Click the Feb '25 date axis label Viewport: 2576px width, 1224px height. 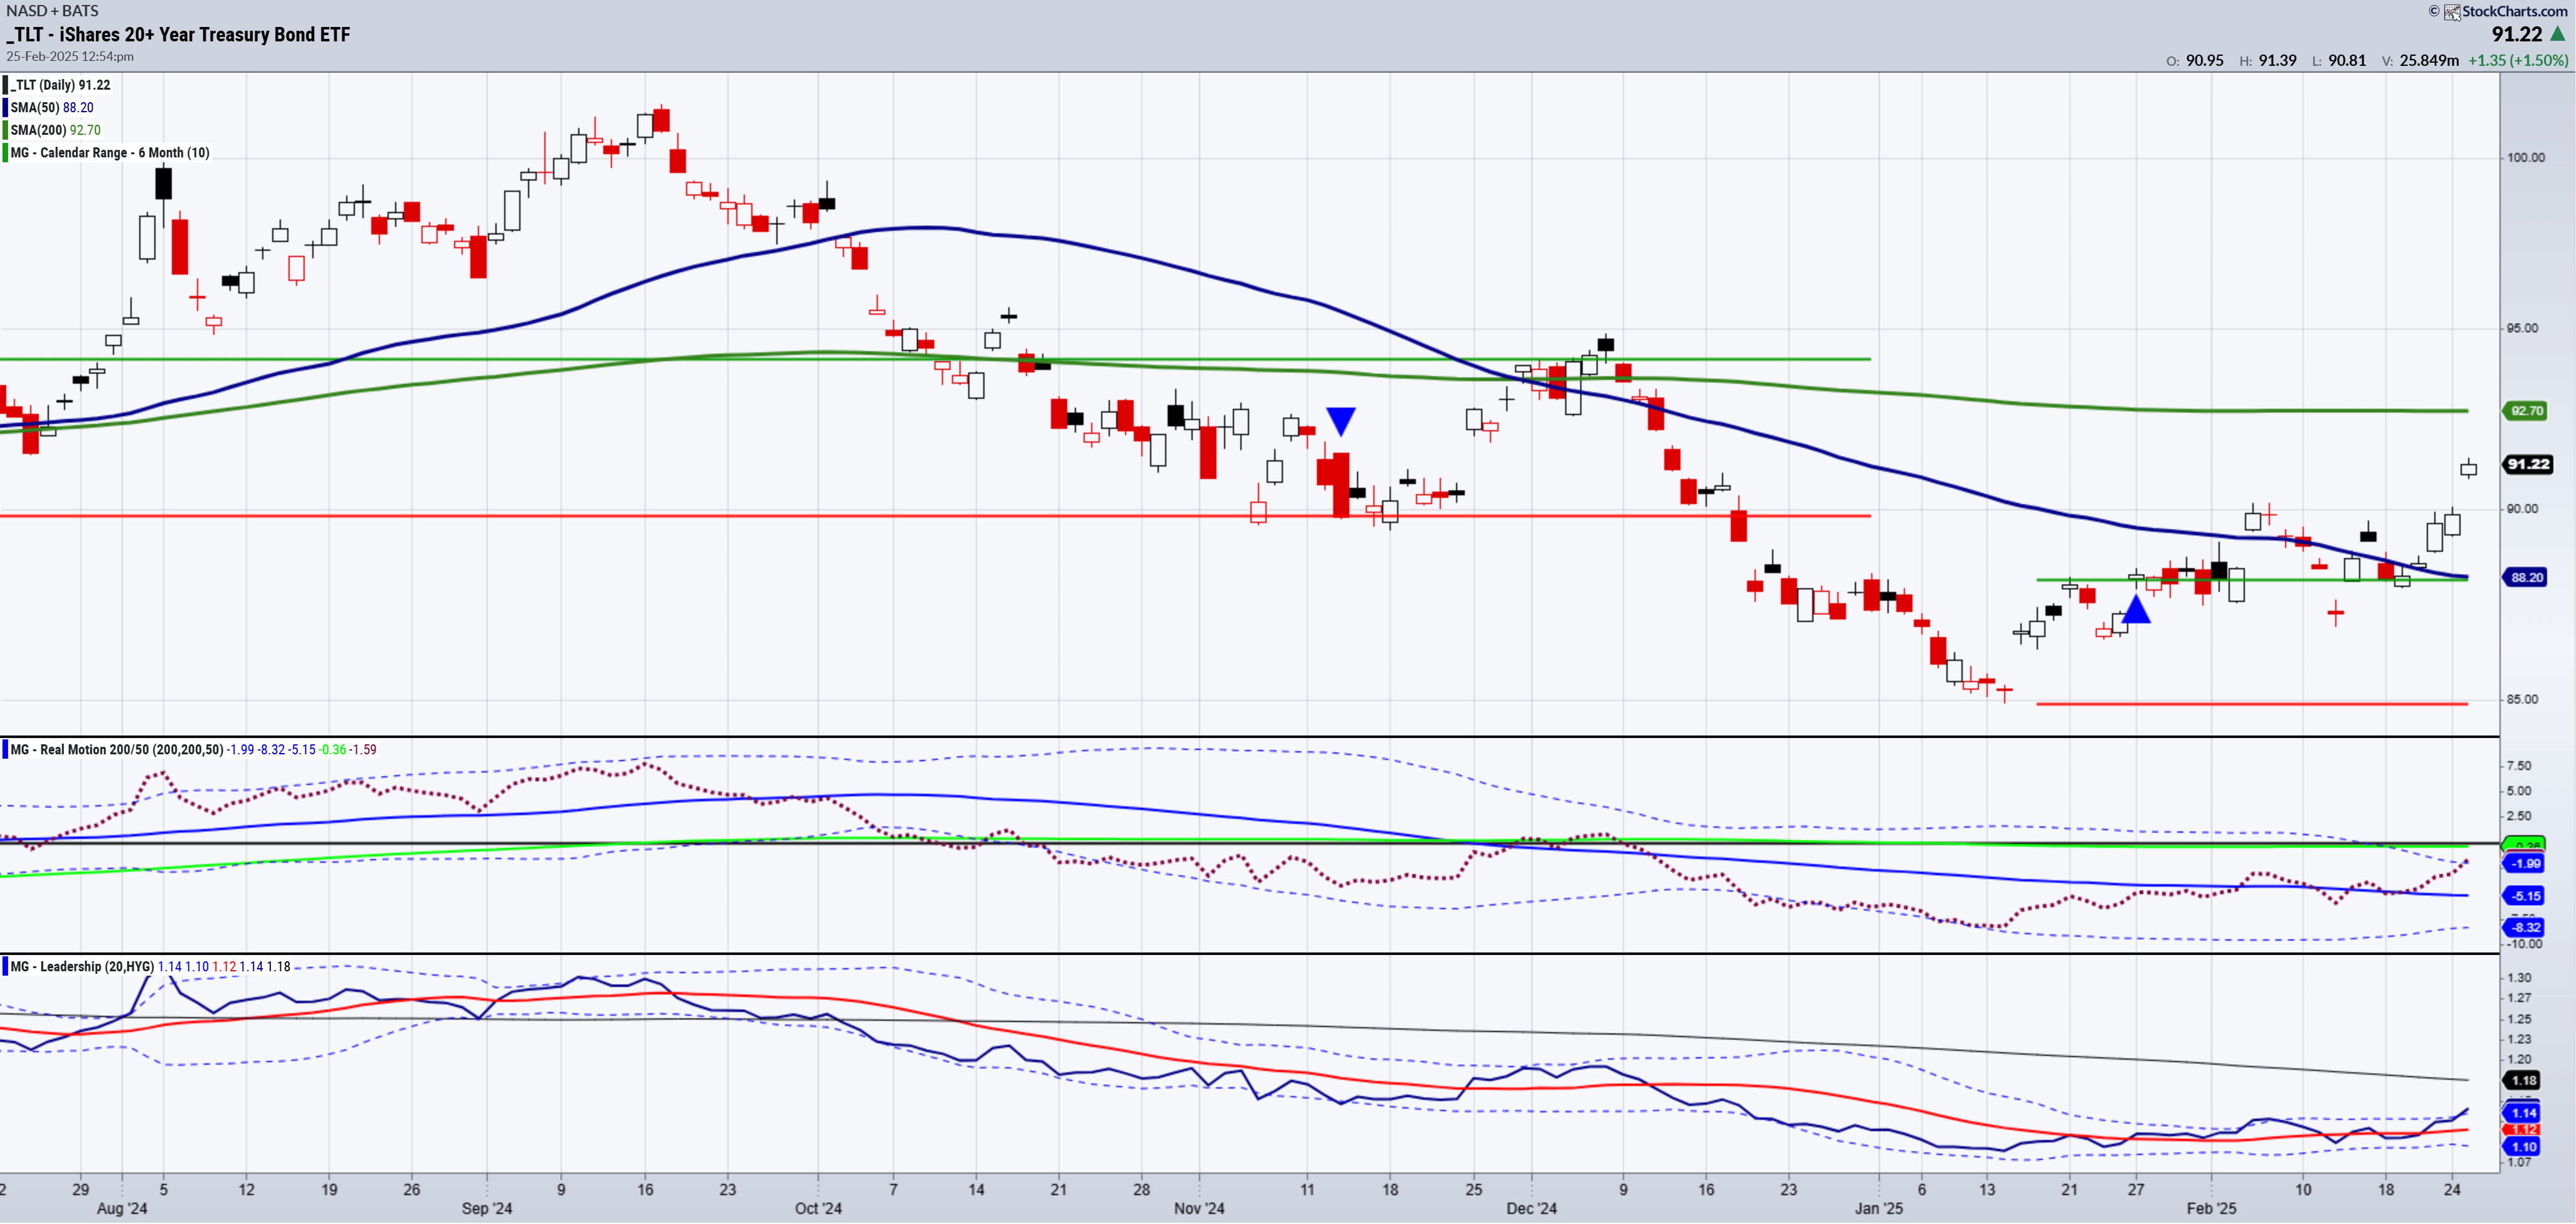(2211, 1208)
